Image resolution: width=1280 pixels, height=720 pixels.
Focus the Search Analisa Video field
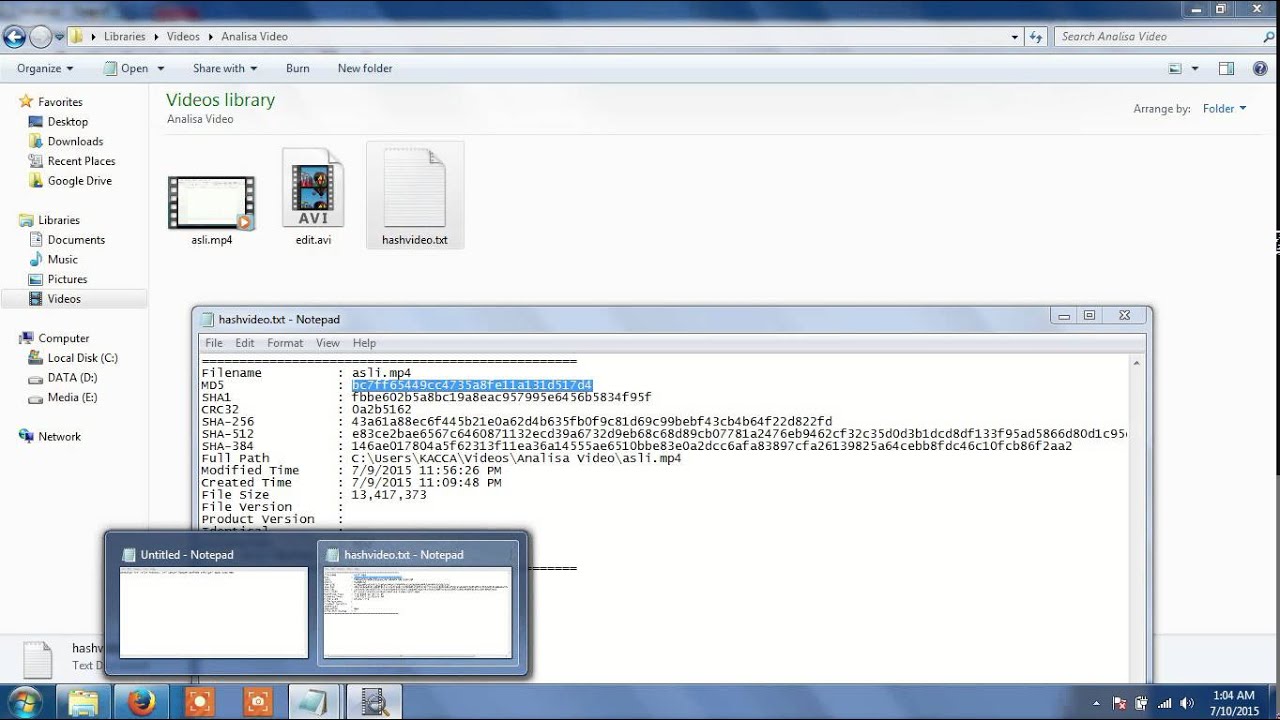[1157, 37]
